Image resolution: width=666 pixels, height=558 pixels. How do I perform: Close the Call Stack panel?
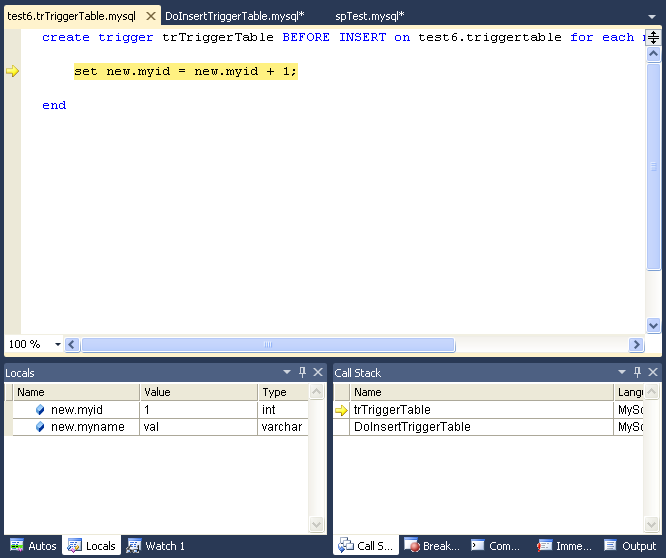[653, 372]
